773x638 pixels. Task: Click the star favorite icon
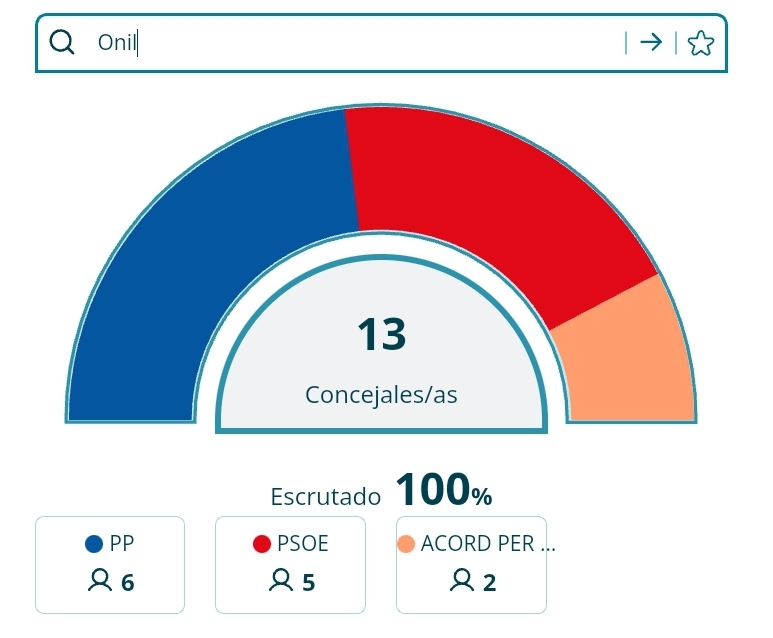pos(701,43)
